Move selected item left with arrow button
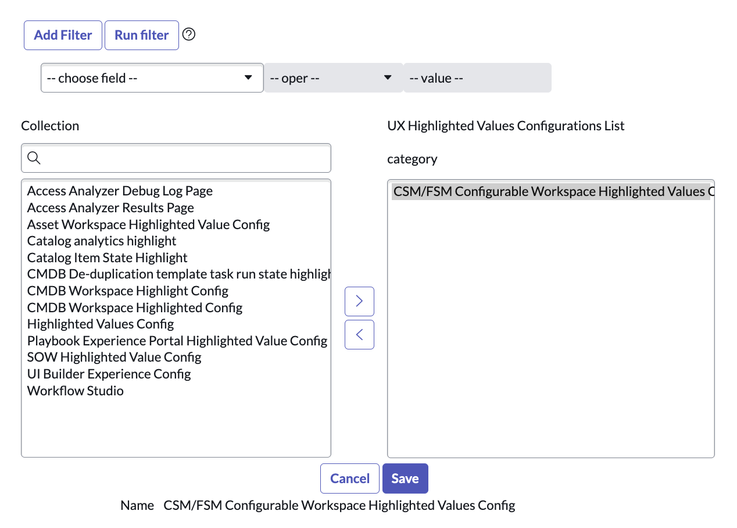Screen dimensions: 737x528 click(x=359, y=335)
